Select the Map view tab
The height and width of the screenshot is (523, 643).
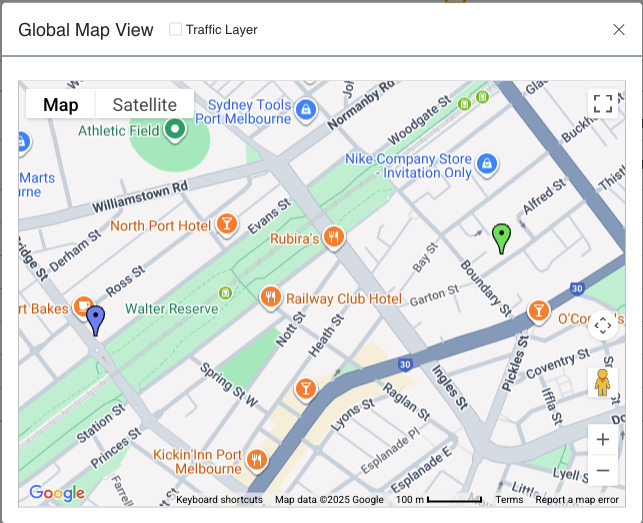point(61,105)
